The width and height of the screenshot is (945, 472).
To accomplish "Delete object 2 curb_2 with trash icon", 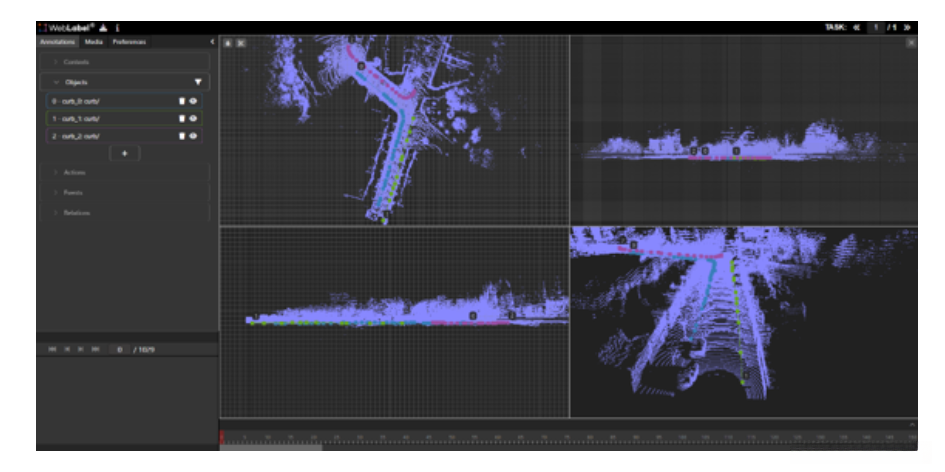I will point(182,136).
